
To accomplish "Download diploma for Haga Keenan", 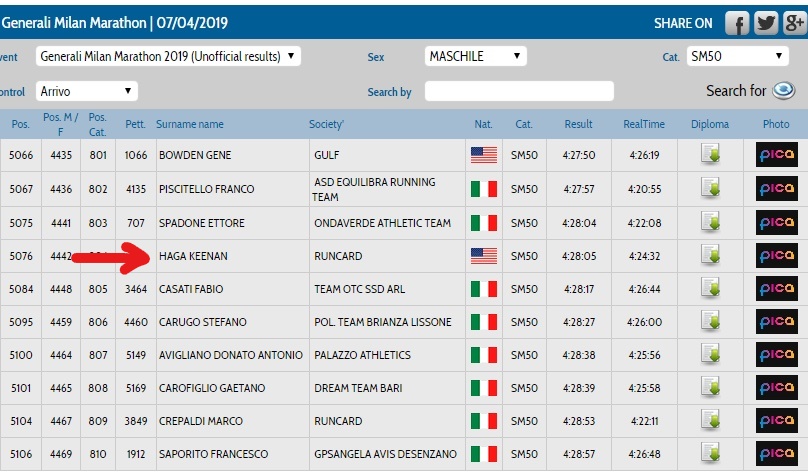I will coord(710,255).
